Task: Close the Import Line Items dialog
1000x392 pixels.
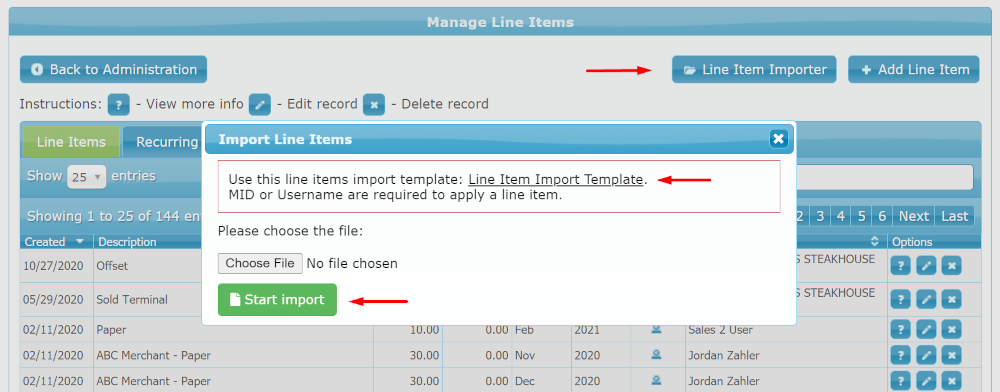Action: tap(777, 138)
